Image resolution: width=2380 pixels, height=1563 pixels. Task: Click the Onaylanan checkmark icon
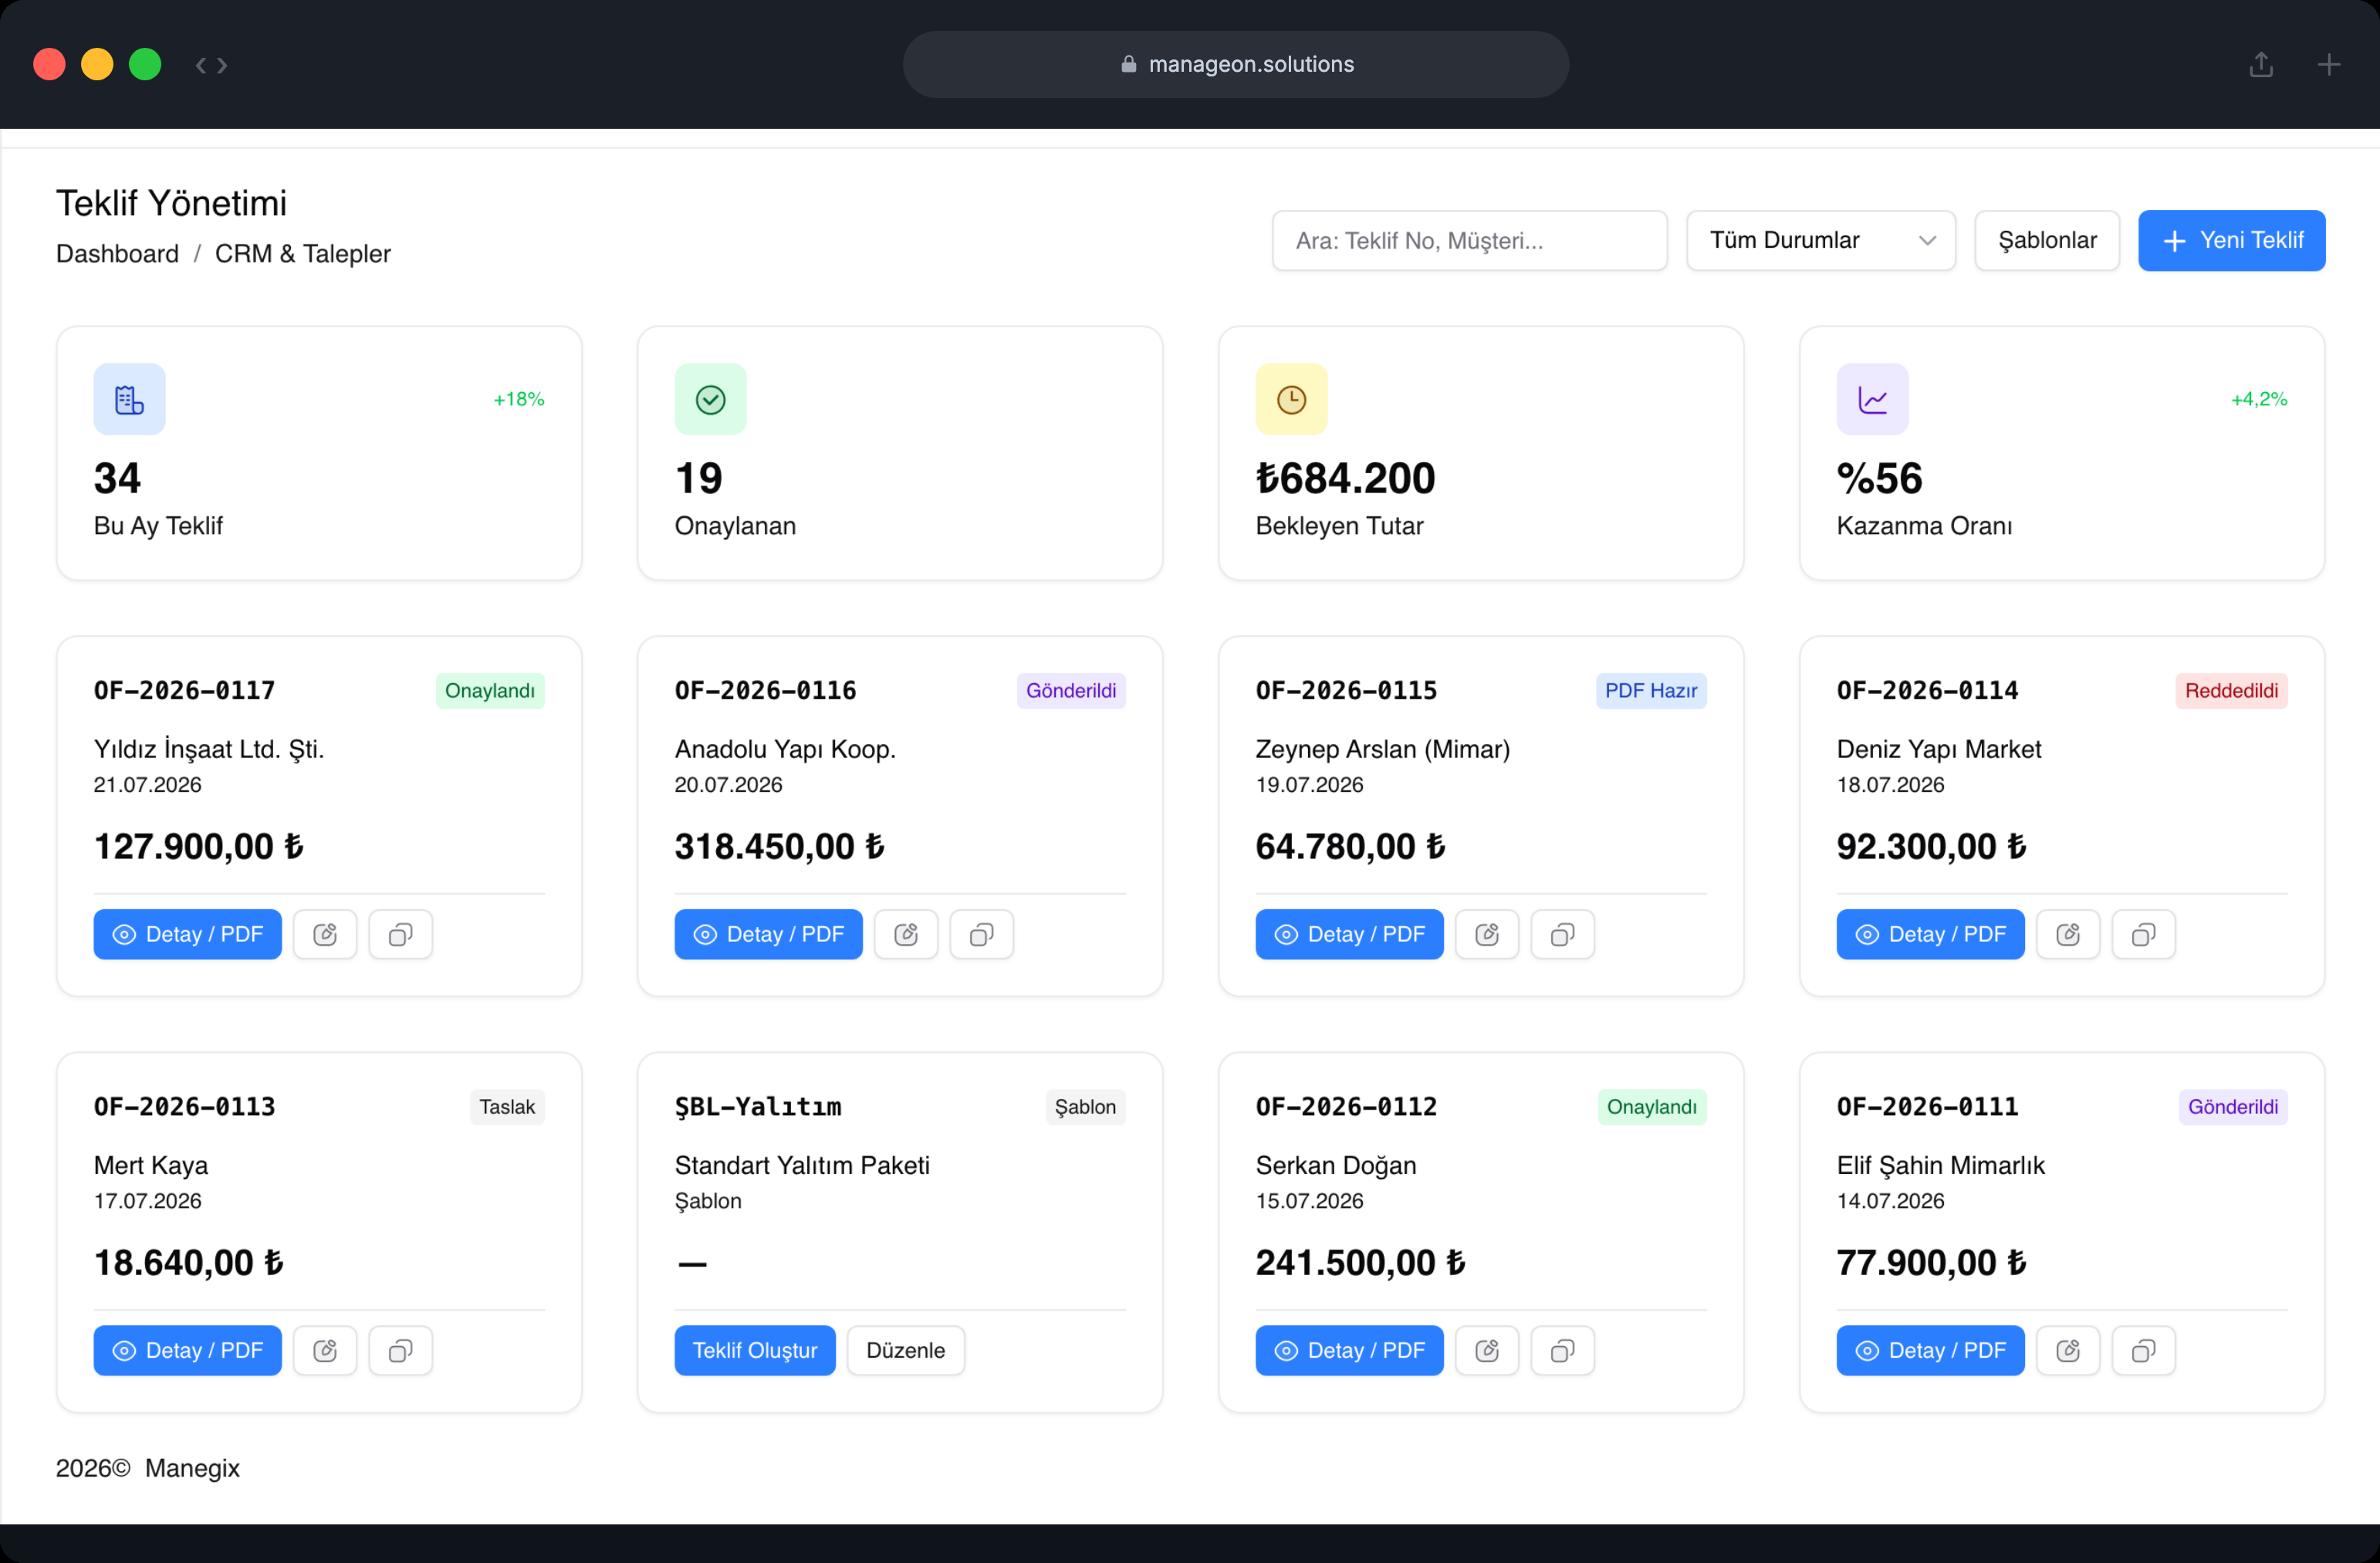pyautogui.click(x=710, y=399)
